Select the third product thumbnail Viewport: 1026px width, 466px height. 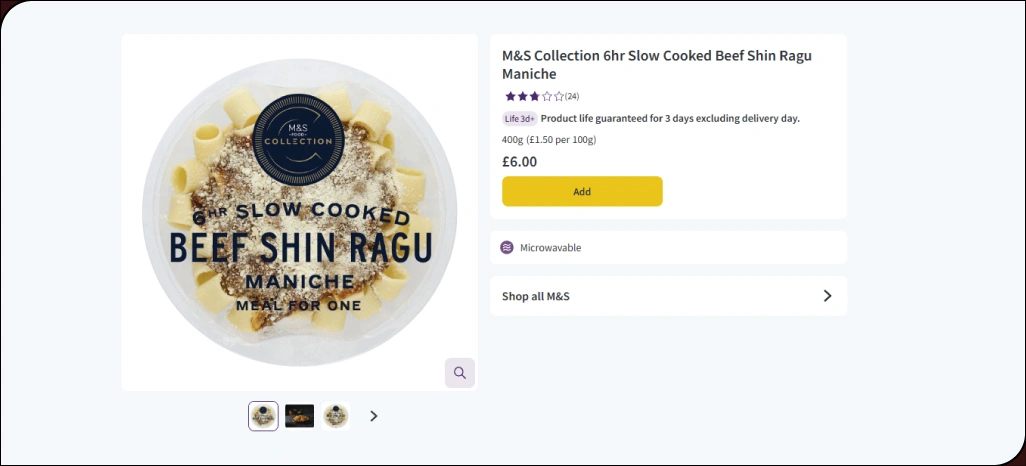pyautogui.click(x=336, y=416)
